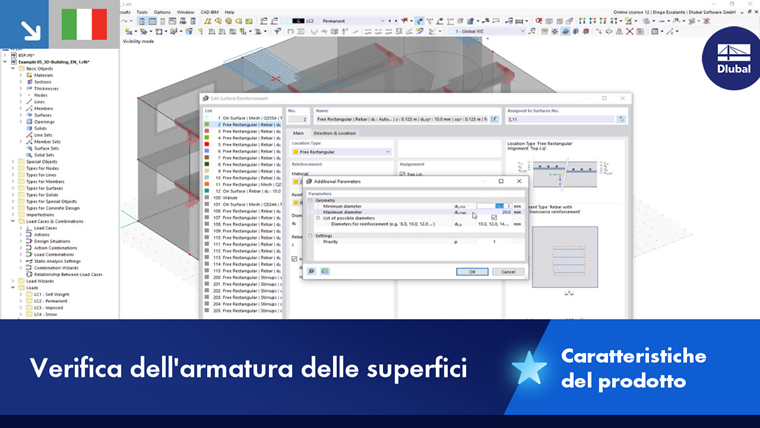Select list row 12 On Surface Rebar
Viewport: 760px width, 428px height.
tap(243, 191)
